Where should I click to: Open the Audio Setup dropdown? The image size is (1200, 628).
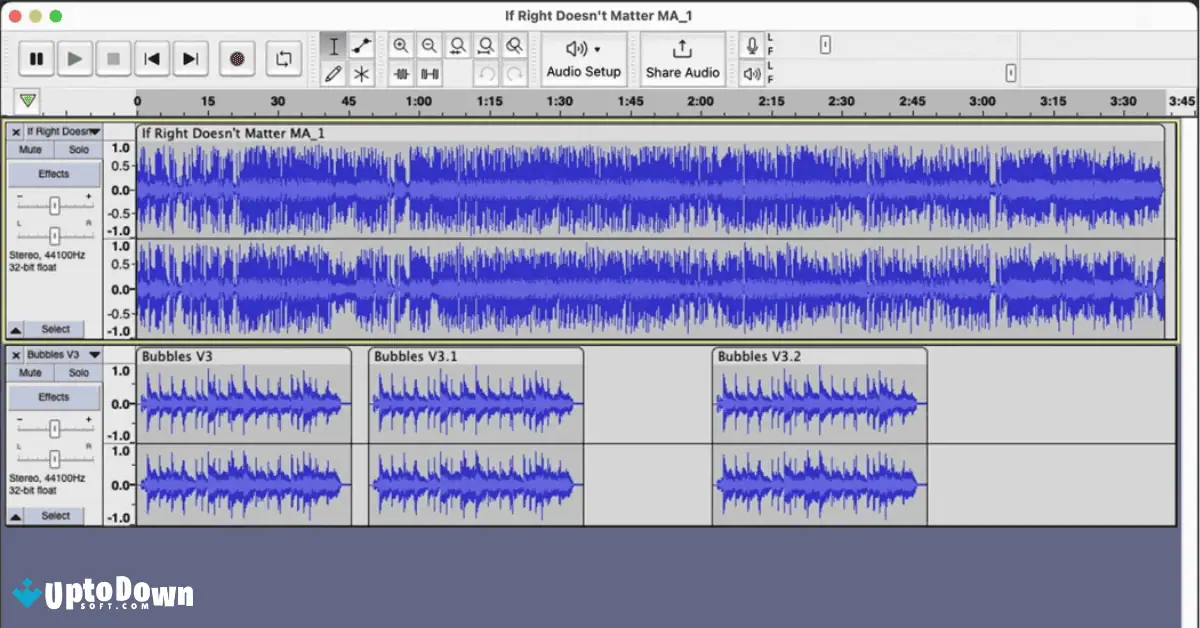(584, 58)
